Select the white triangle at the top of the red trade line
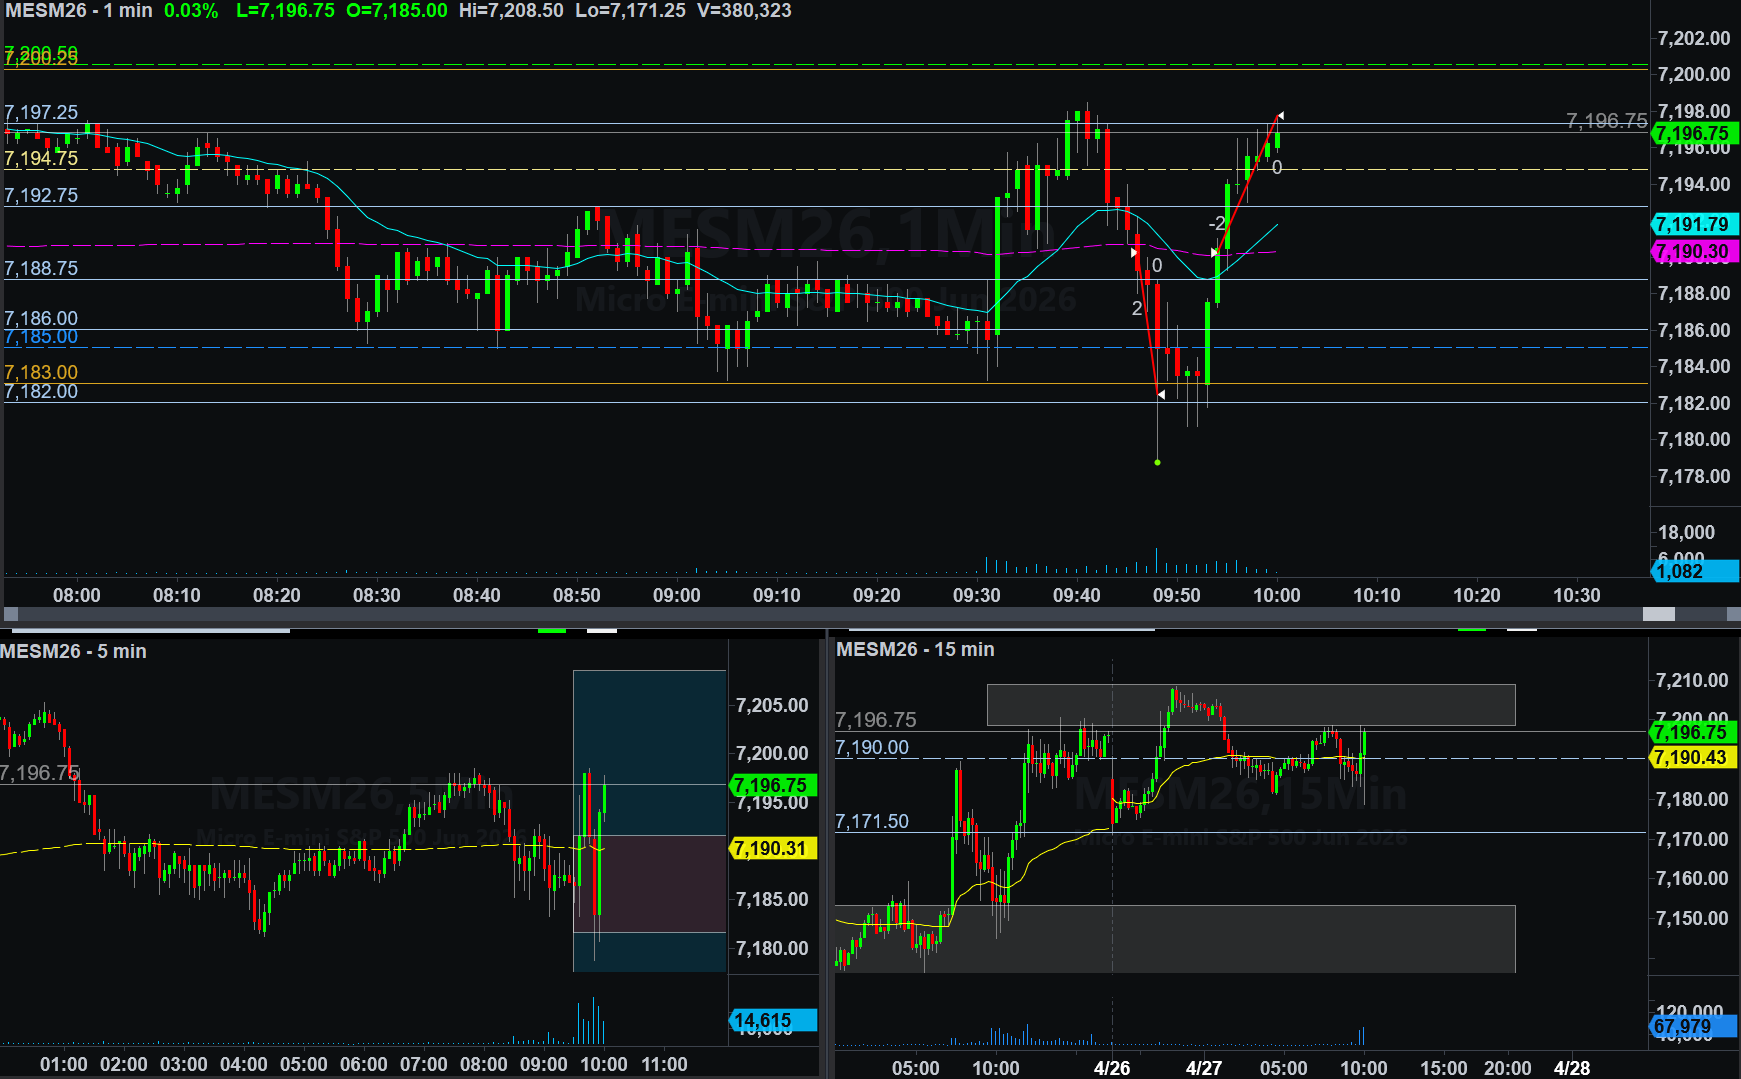This screenshot has height=1079, width=1741. click(x=1280, y=116)
